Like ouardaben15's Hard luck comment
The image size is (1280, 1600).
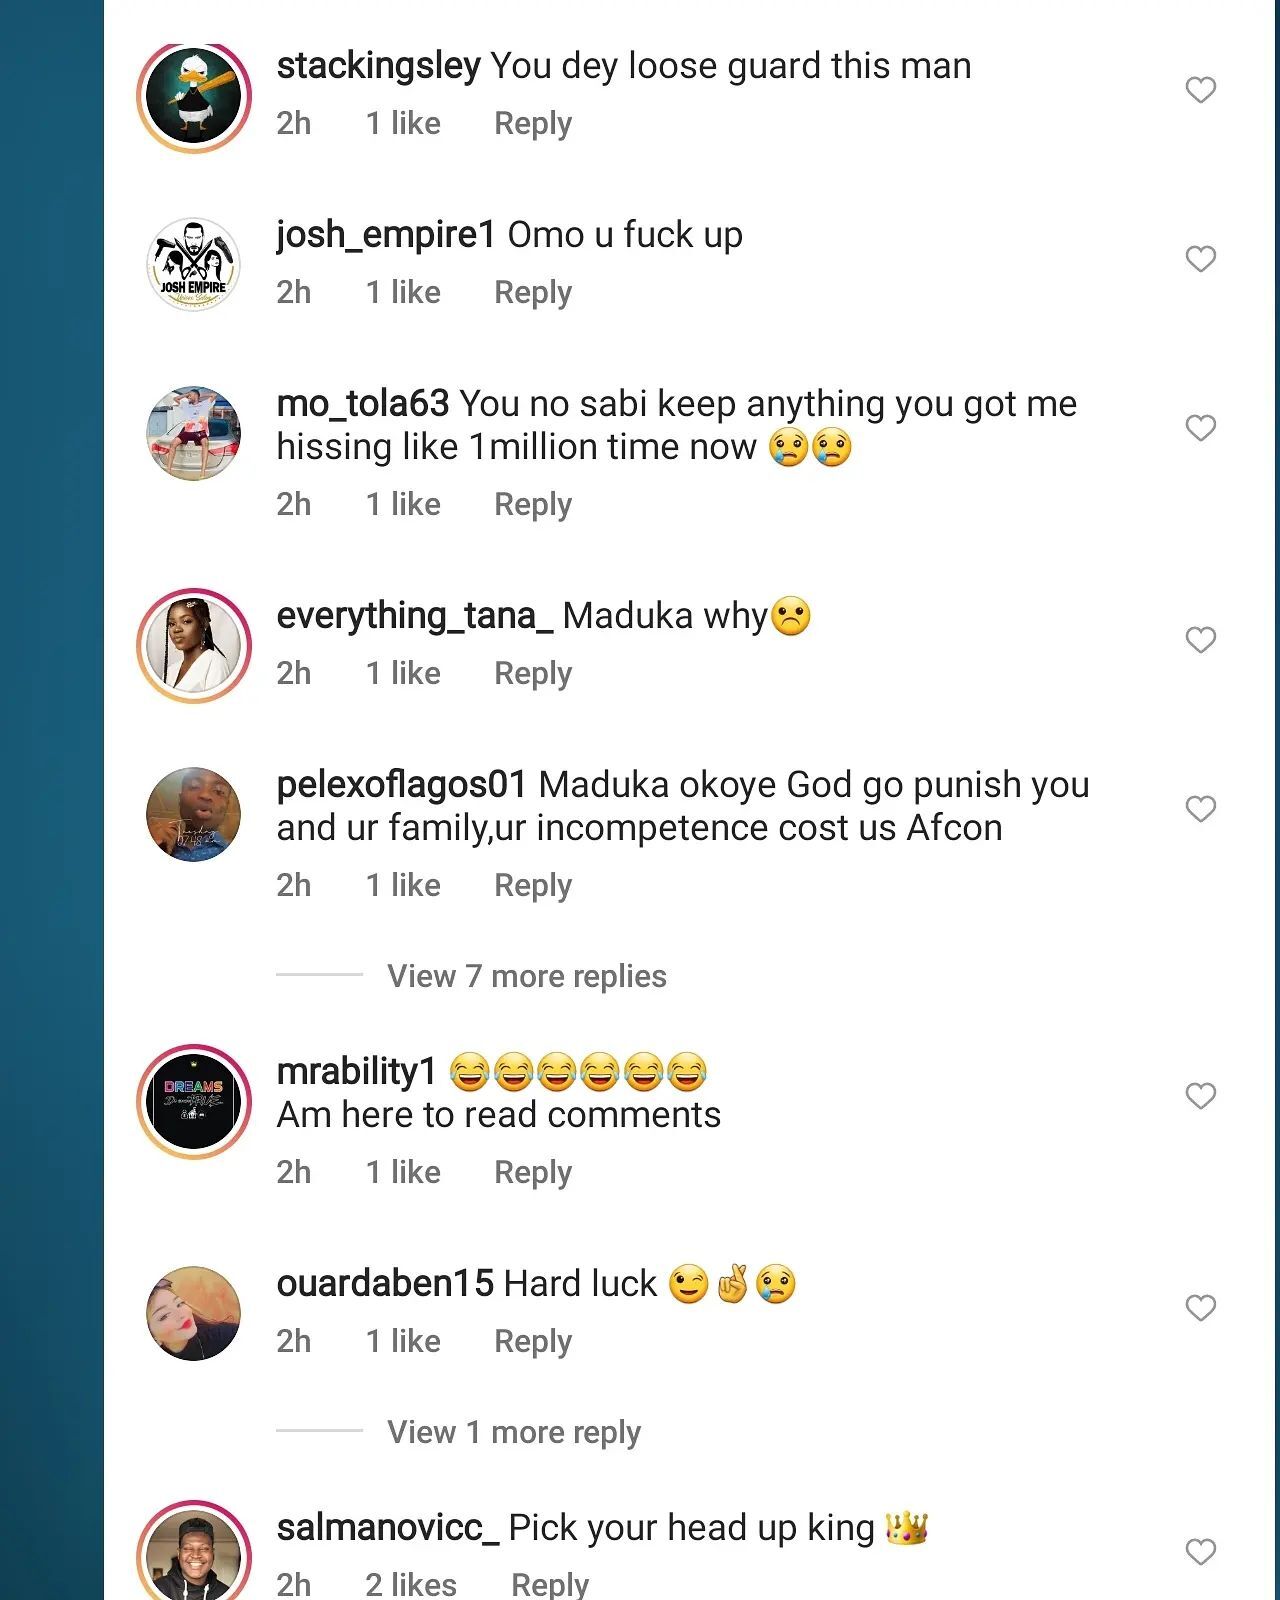(1200, 1308)
